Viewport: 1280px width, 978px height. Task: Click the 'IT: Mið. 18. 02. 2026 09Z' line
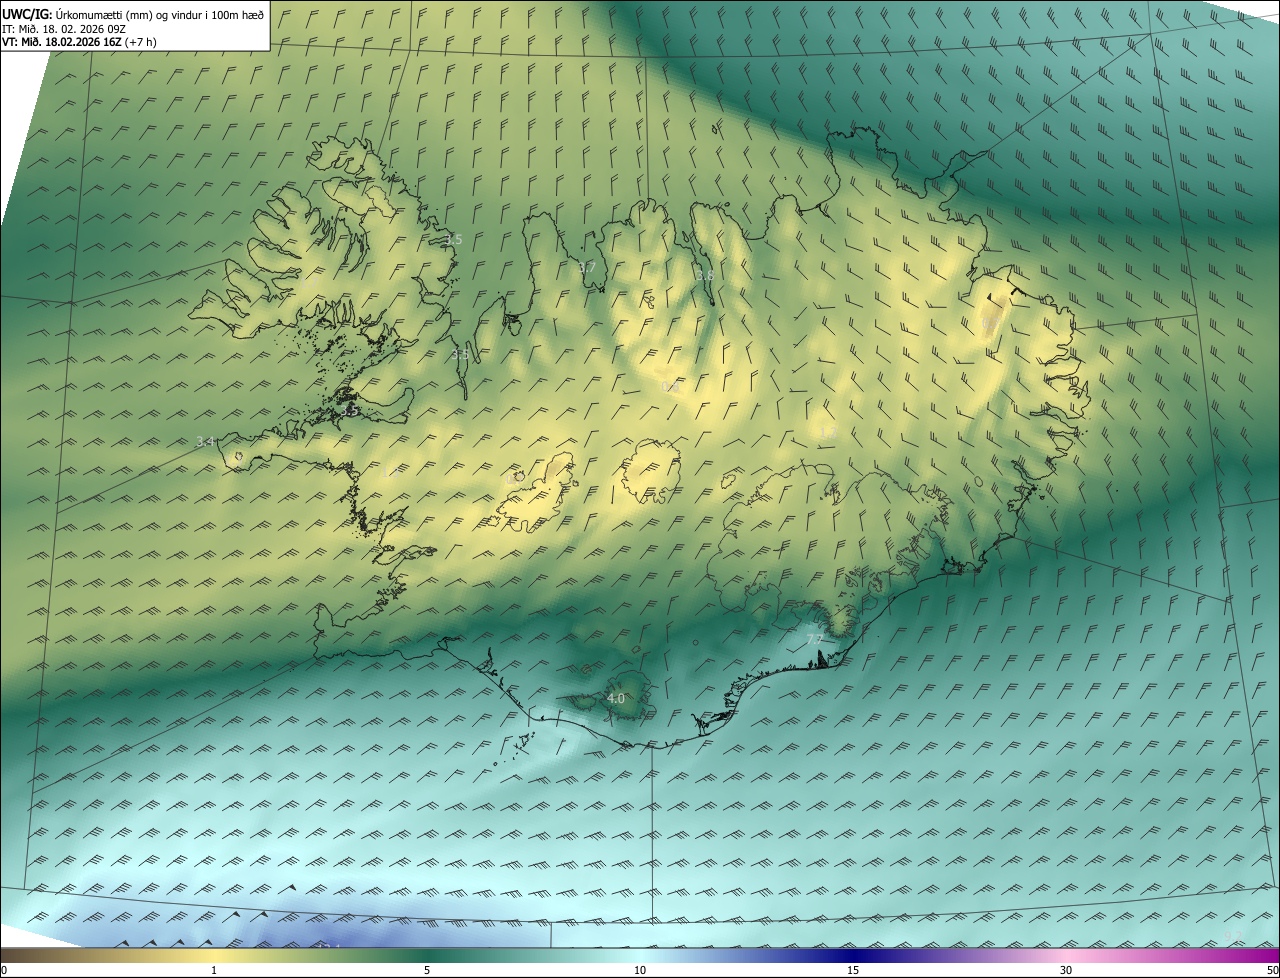[x=63, y=29]
